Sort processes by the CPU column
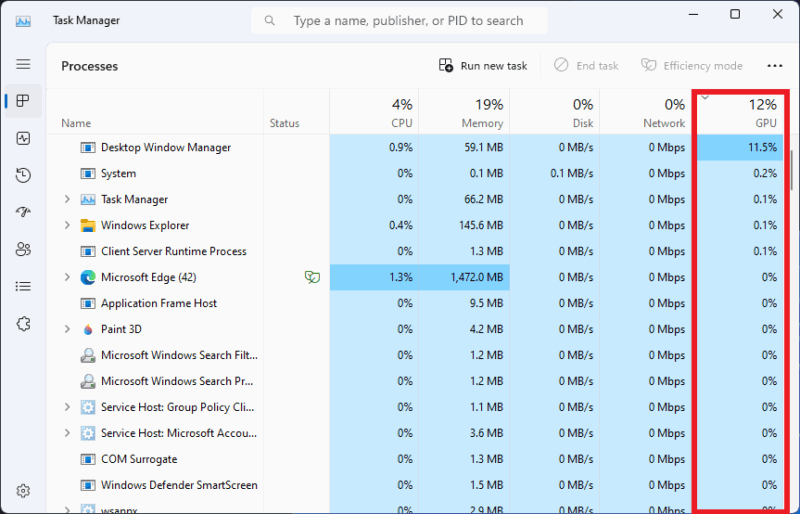 click(374, 112)
